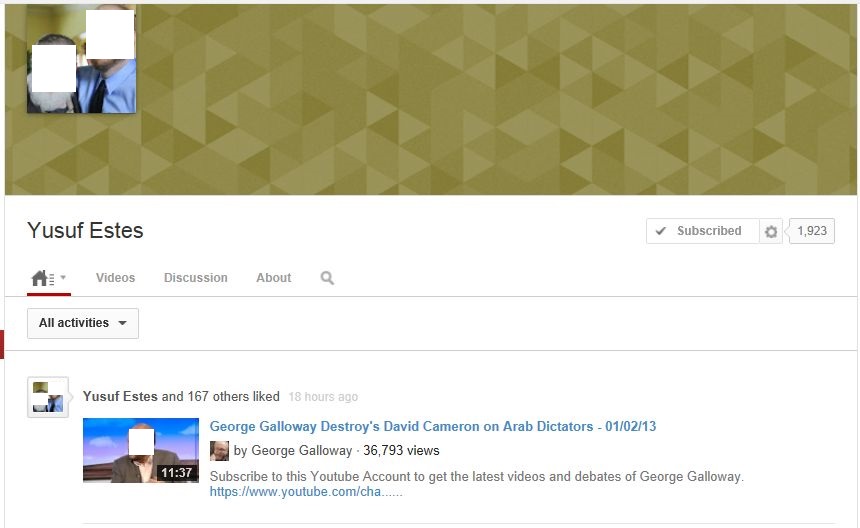Click small channel avatar beside the activity post
The height and width of the screenshot is (528, 860).
pos(47,397)
